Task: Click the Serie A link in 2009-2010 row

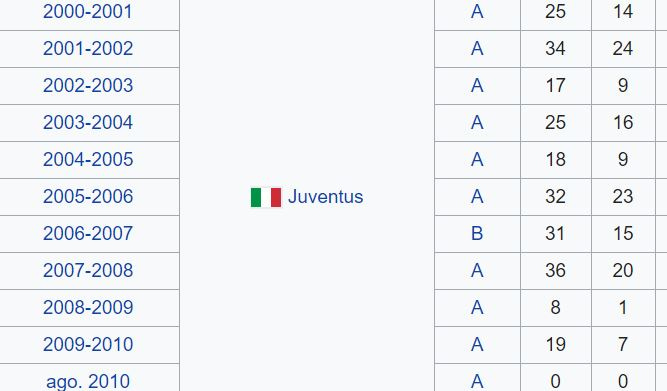Action: point(477,345)
